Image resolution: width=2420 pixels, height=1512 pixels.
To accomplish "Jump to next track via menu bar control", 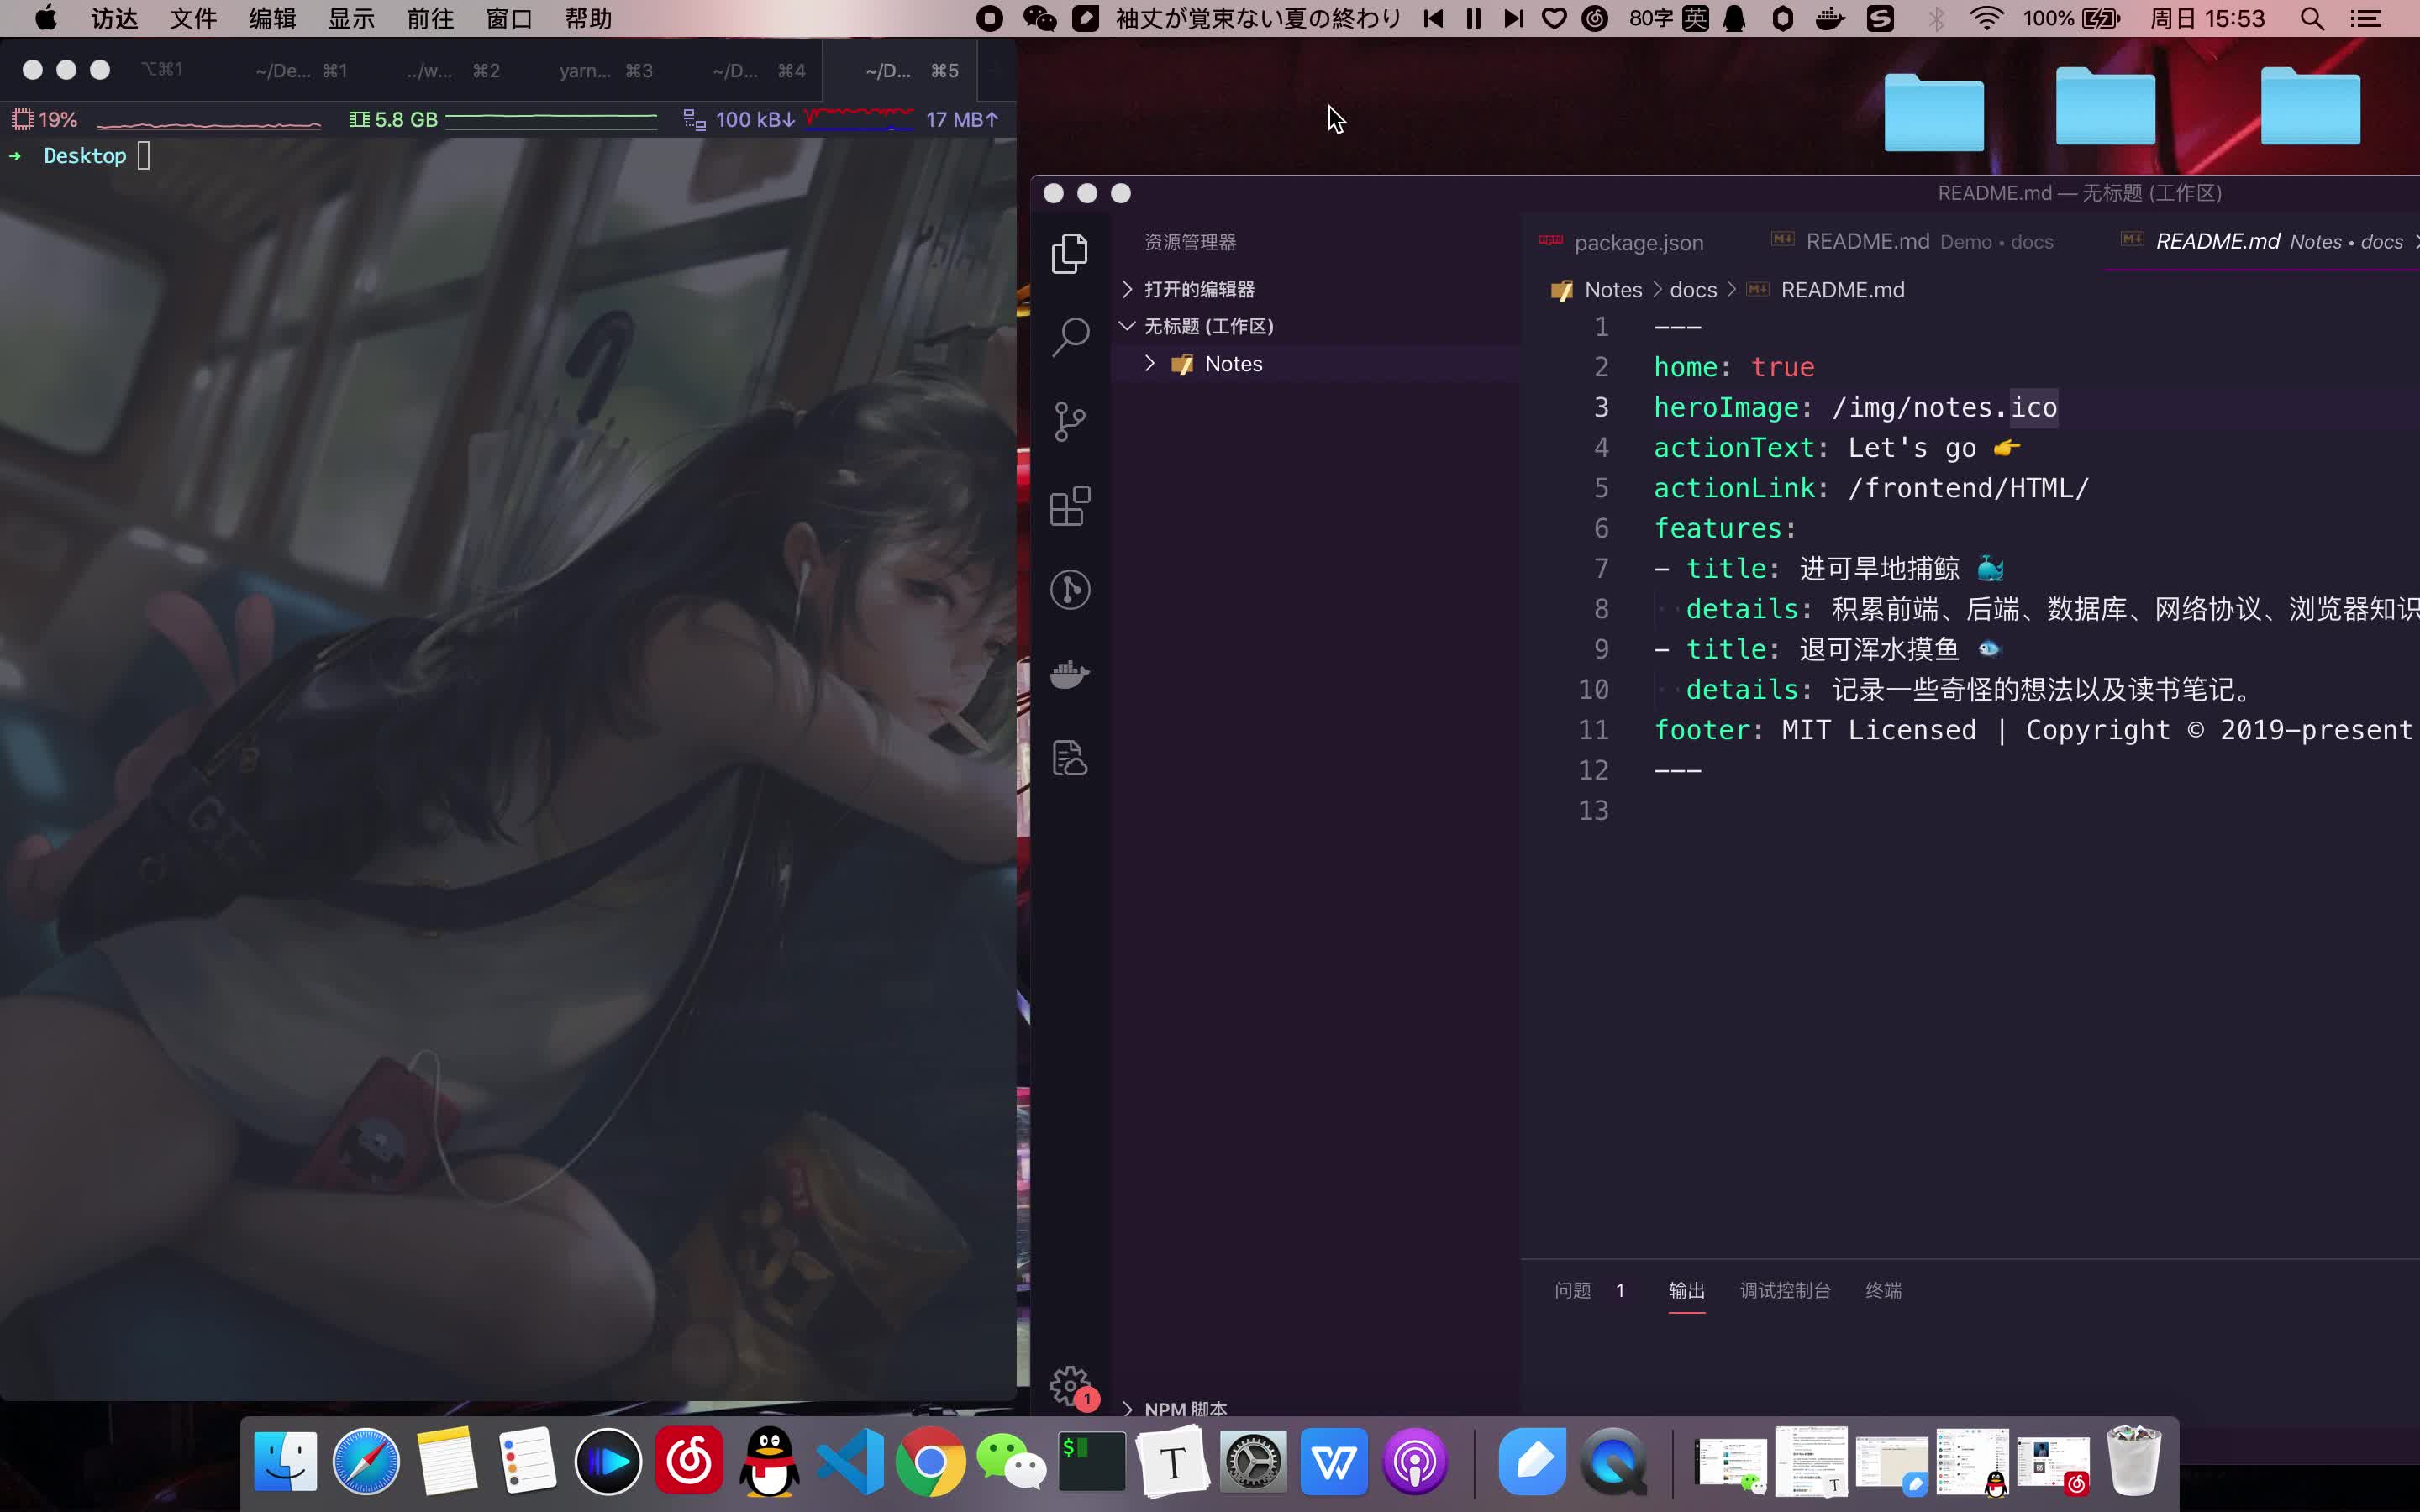I will pos(1512,18).
